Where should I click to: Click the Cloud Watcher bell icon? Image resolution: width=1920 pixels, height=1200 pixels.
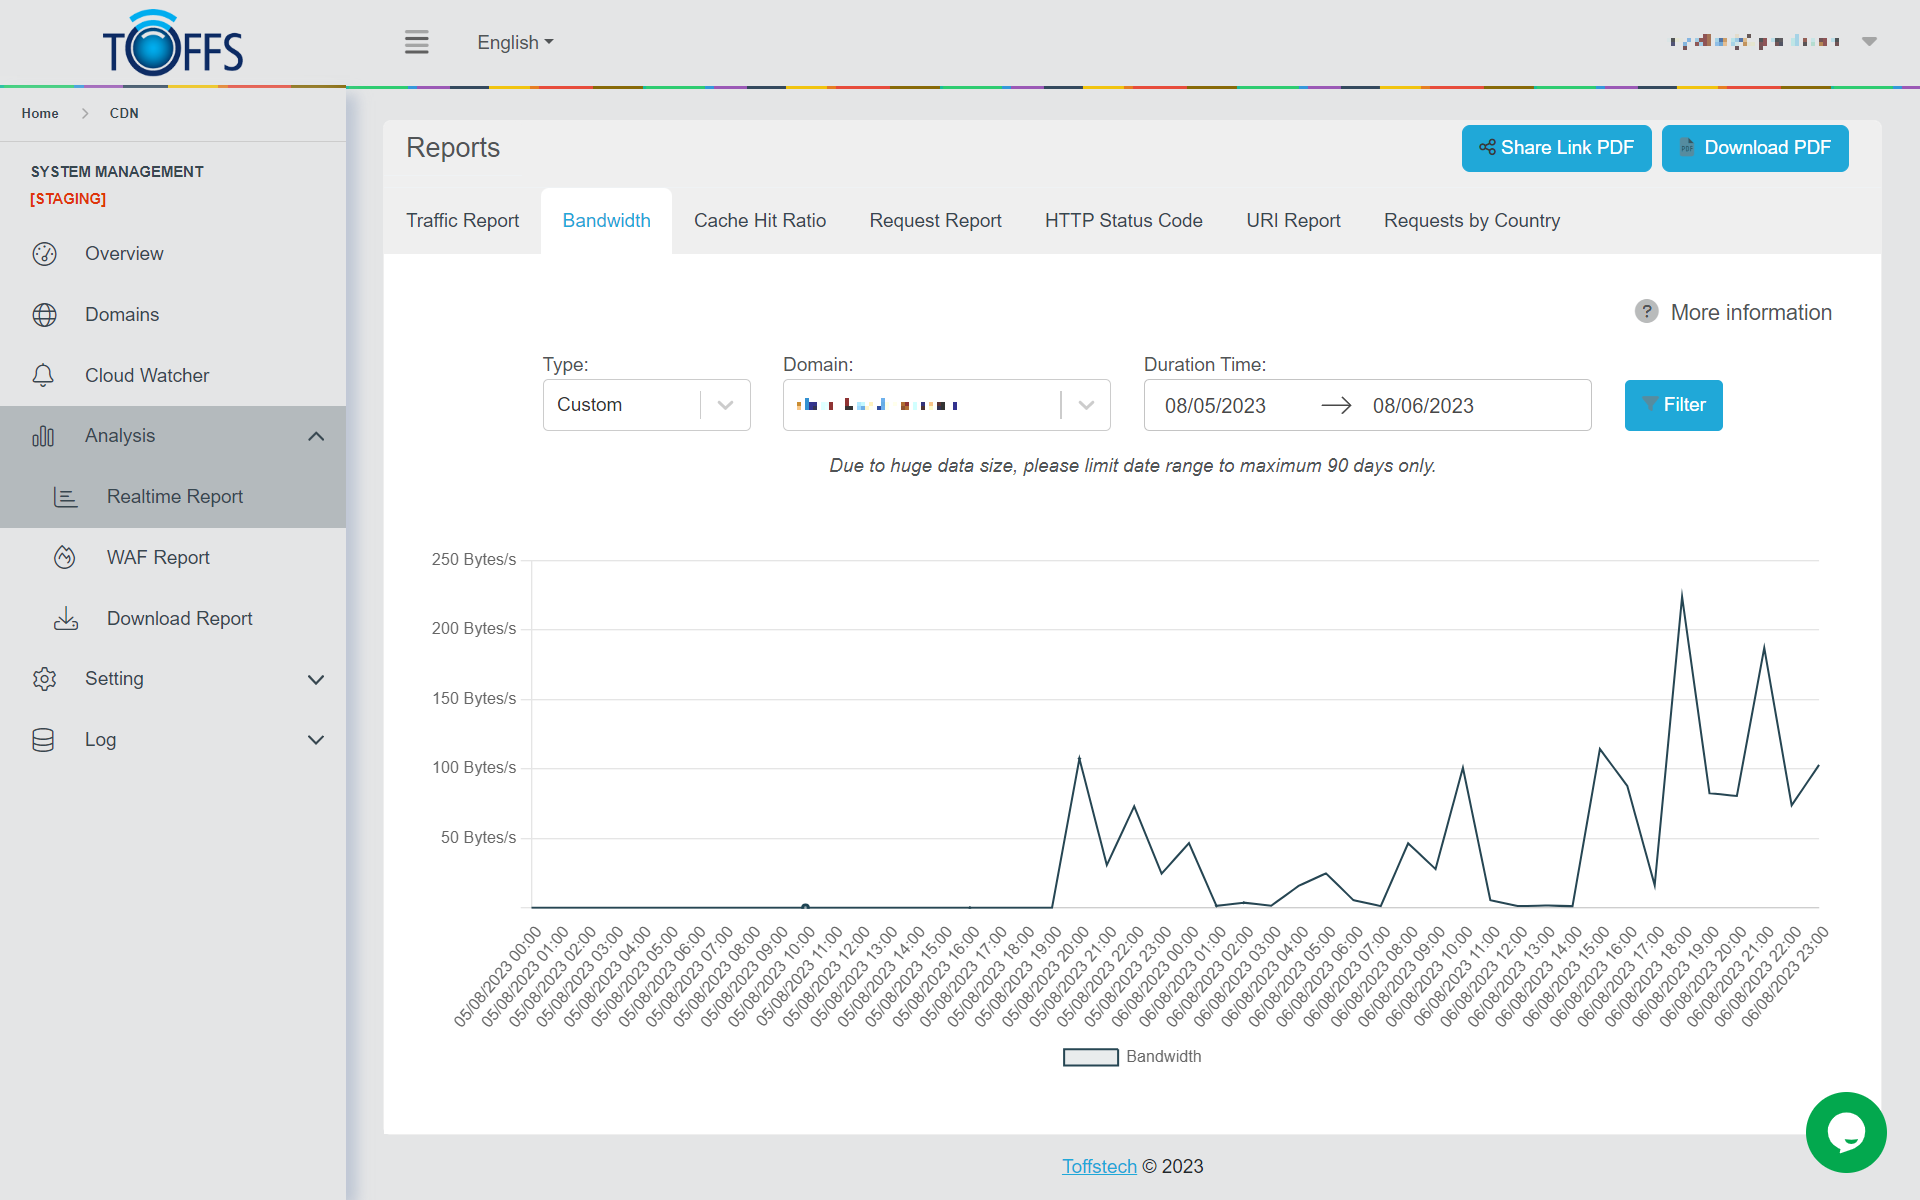pos(43,376)
